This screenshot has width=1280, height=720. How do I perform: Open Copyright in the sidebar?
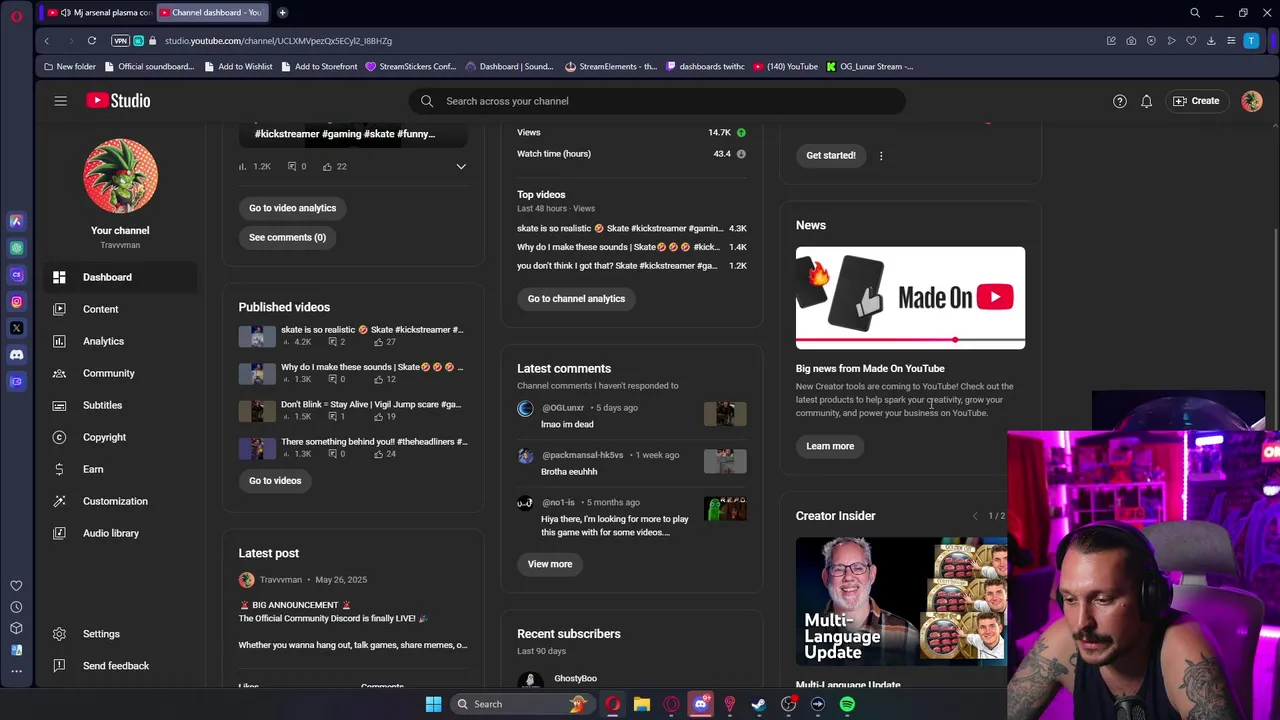tap(120, 437)
